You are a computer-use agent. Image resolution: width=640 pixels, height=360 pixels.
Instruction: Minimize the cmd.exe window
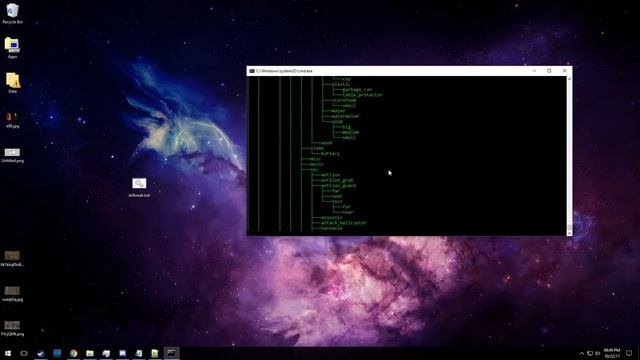534,71
